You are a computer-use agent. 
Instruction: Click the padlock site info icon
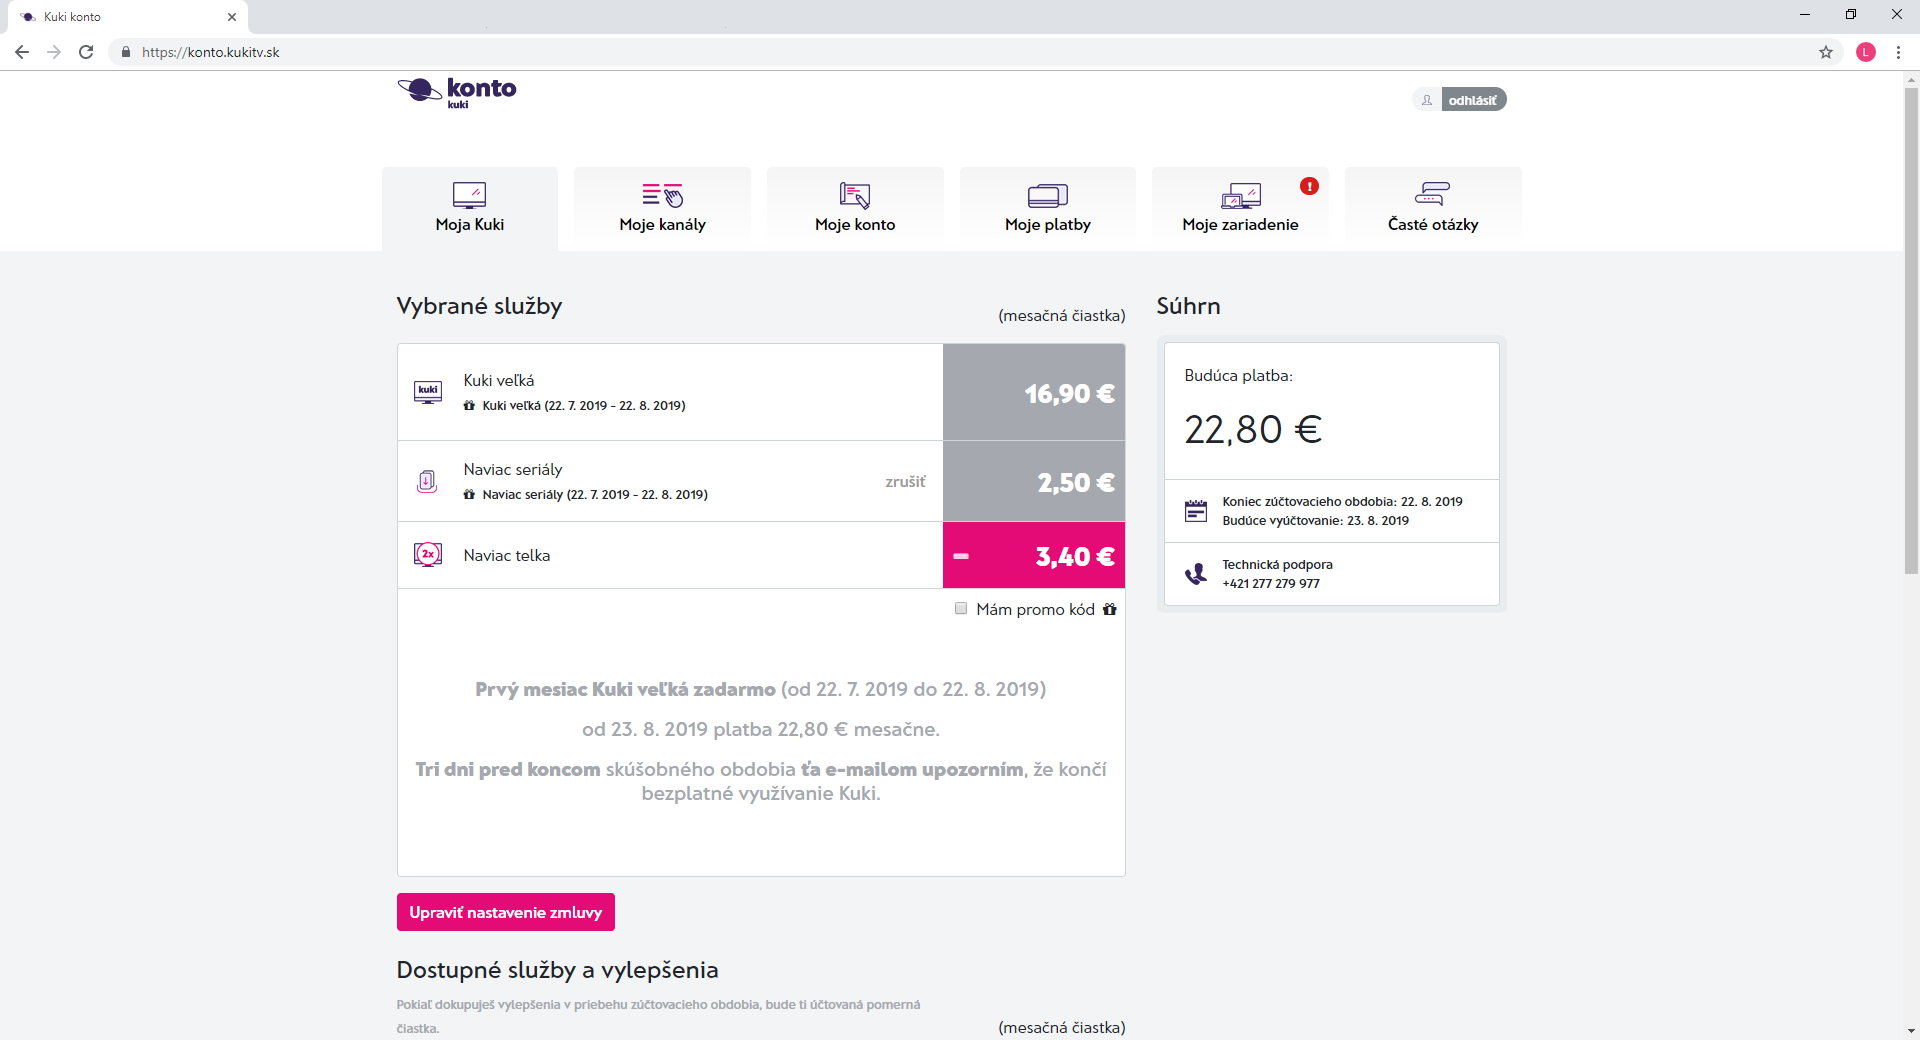click(x=126, y=52)
